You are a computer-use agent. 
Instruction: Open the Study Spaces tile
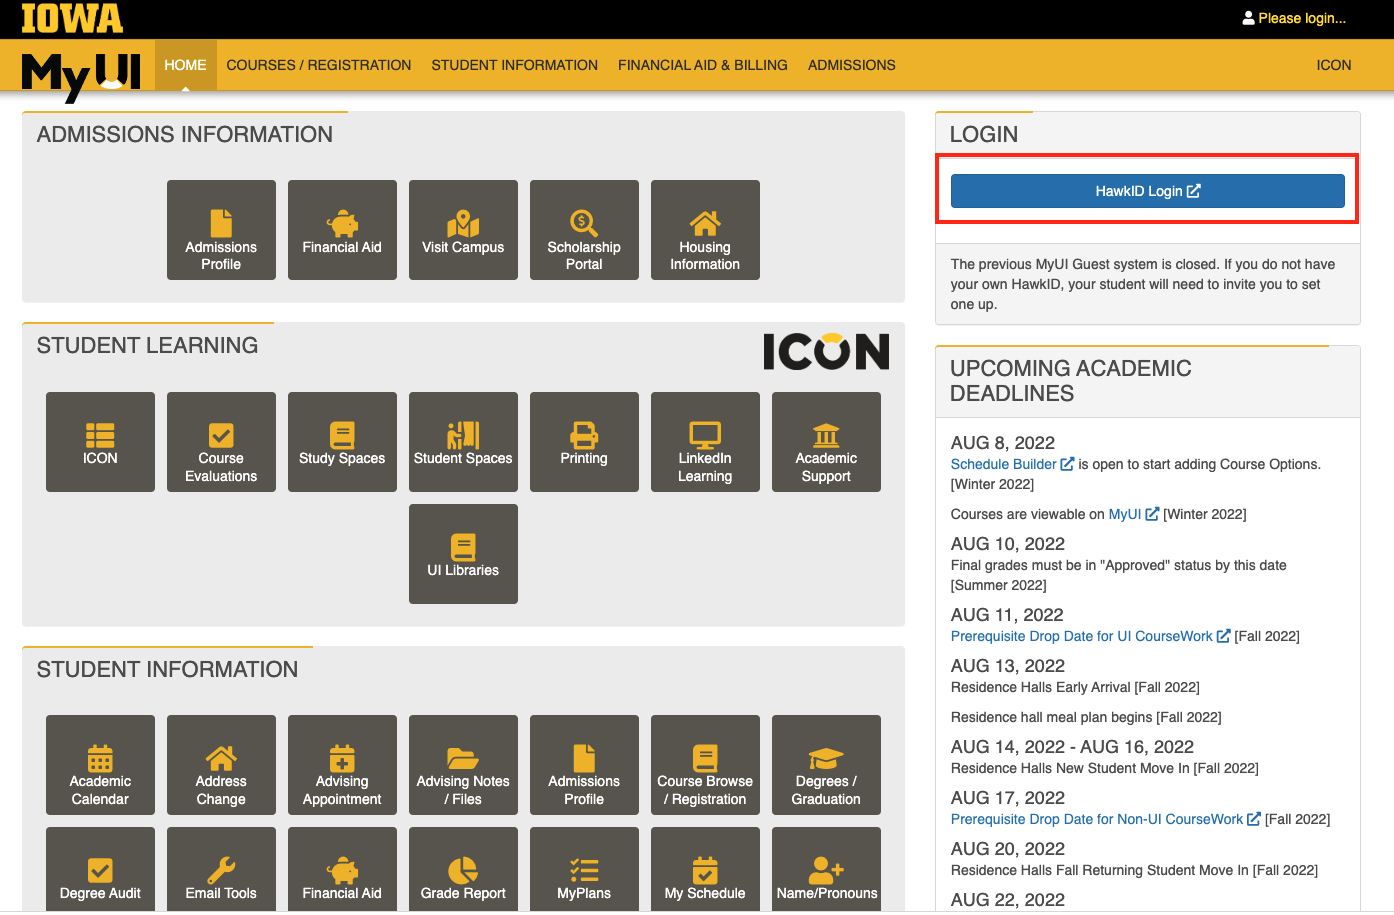coord(342,442)
